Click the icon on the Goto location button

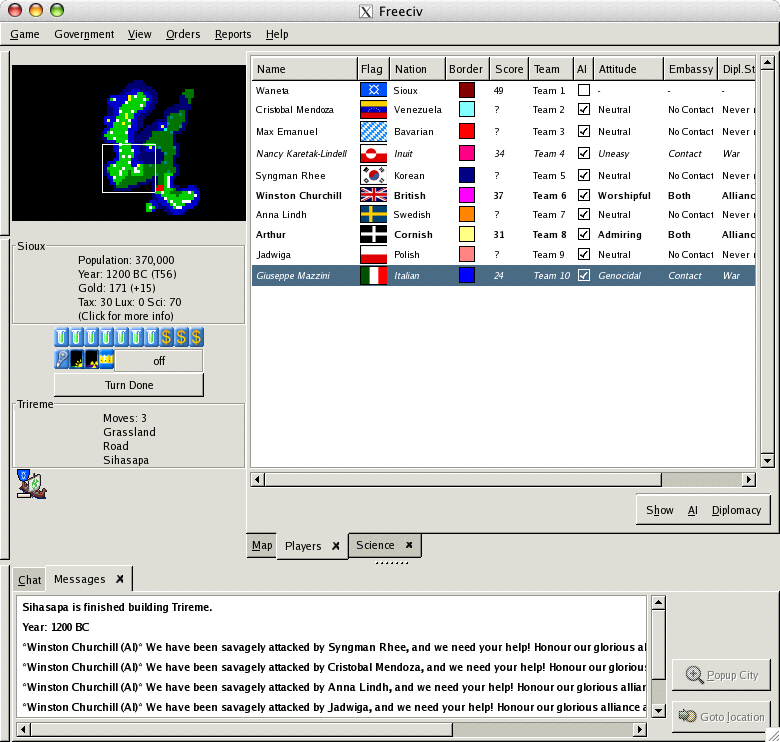click(688, 716)
